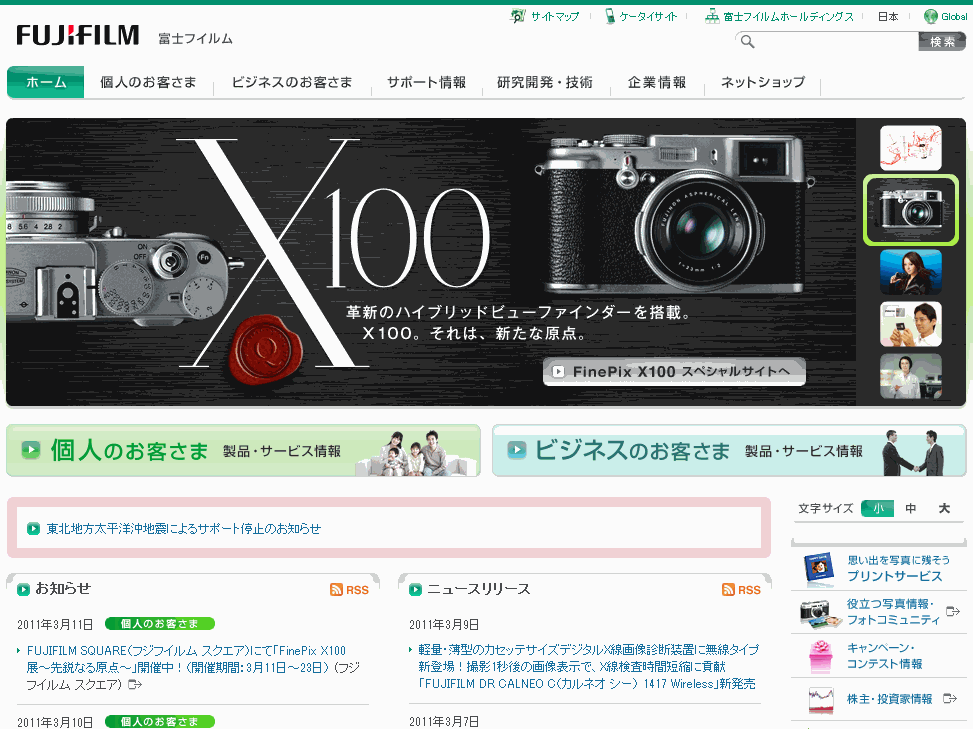Screen dimensions: 973x729
Task: Open the ケータイサイト link
Action: pyautogui.click(x=648, y=17)
